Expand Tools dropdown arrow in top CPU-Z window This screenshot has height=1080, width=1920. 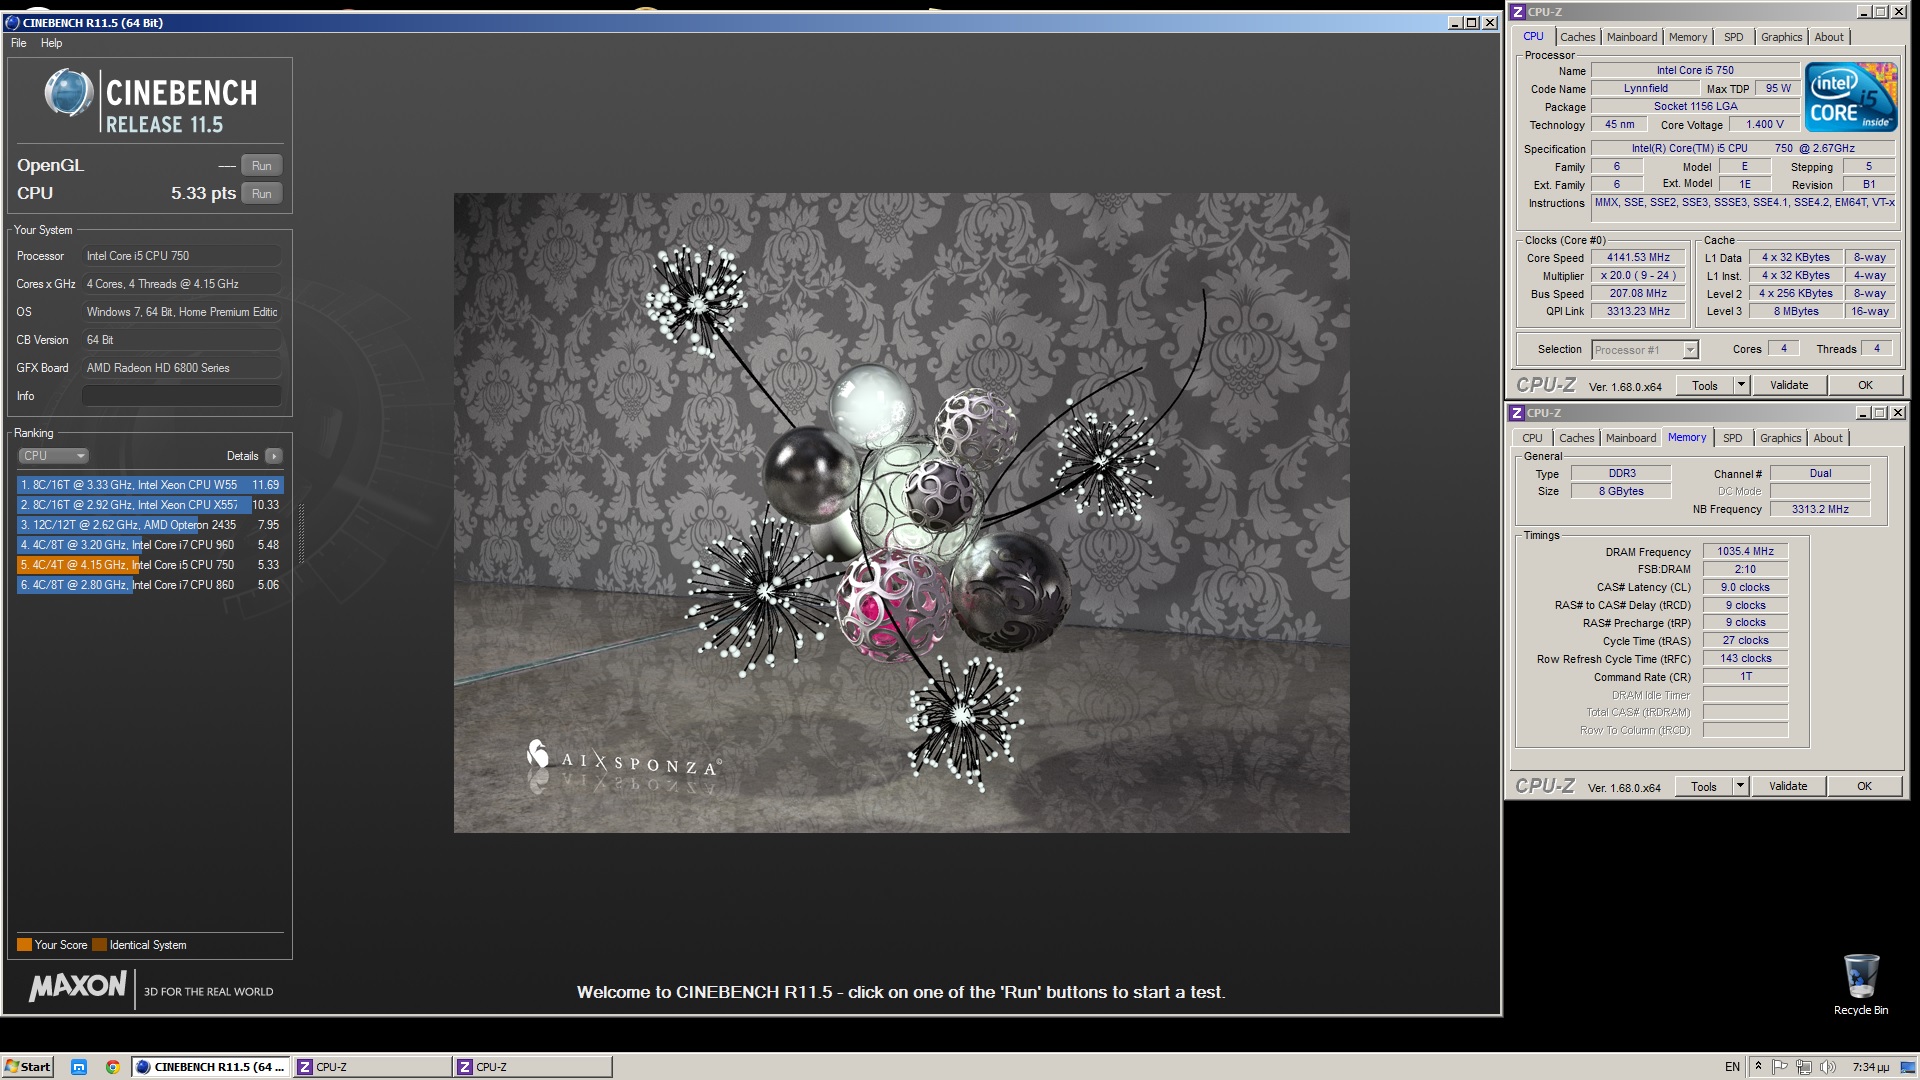(x=1741, y=386)
